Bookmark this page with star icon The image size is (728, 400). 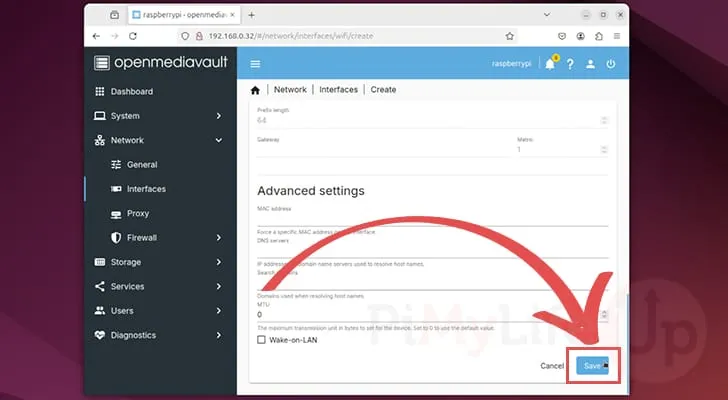pyautogui.click(x=510, y=36)
